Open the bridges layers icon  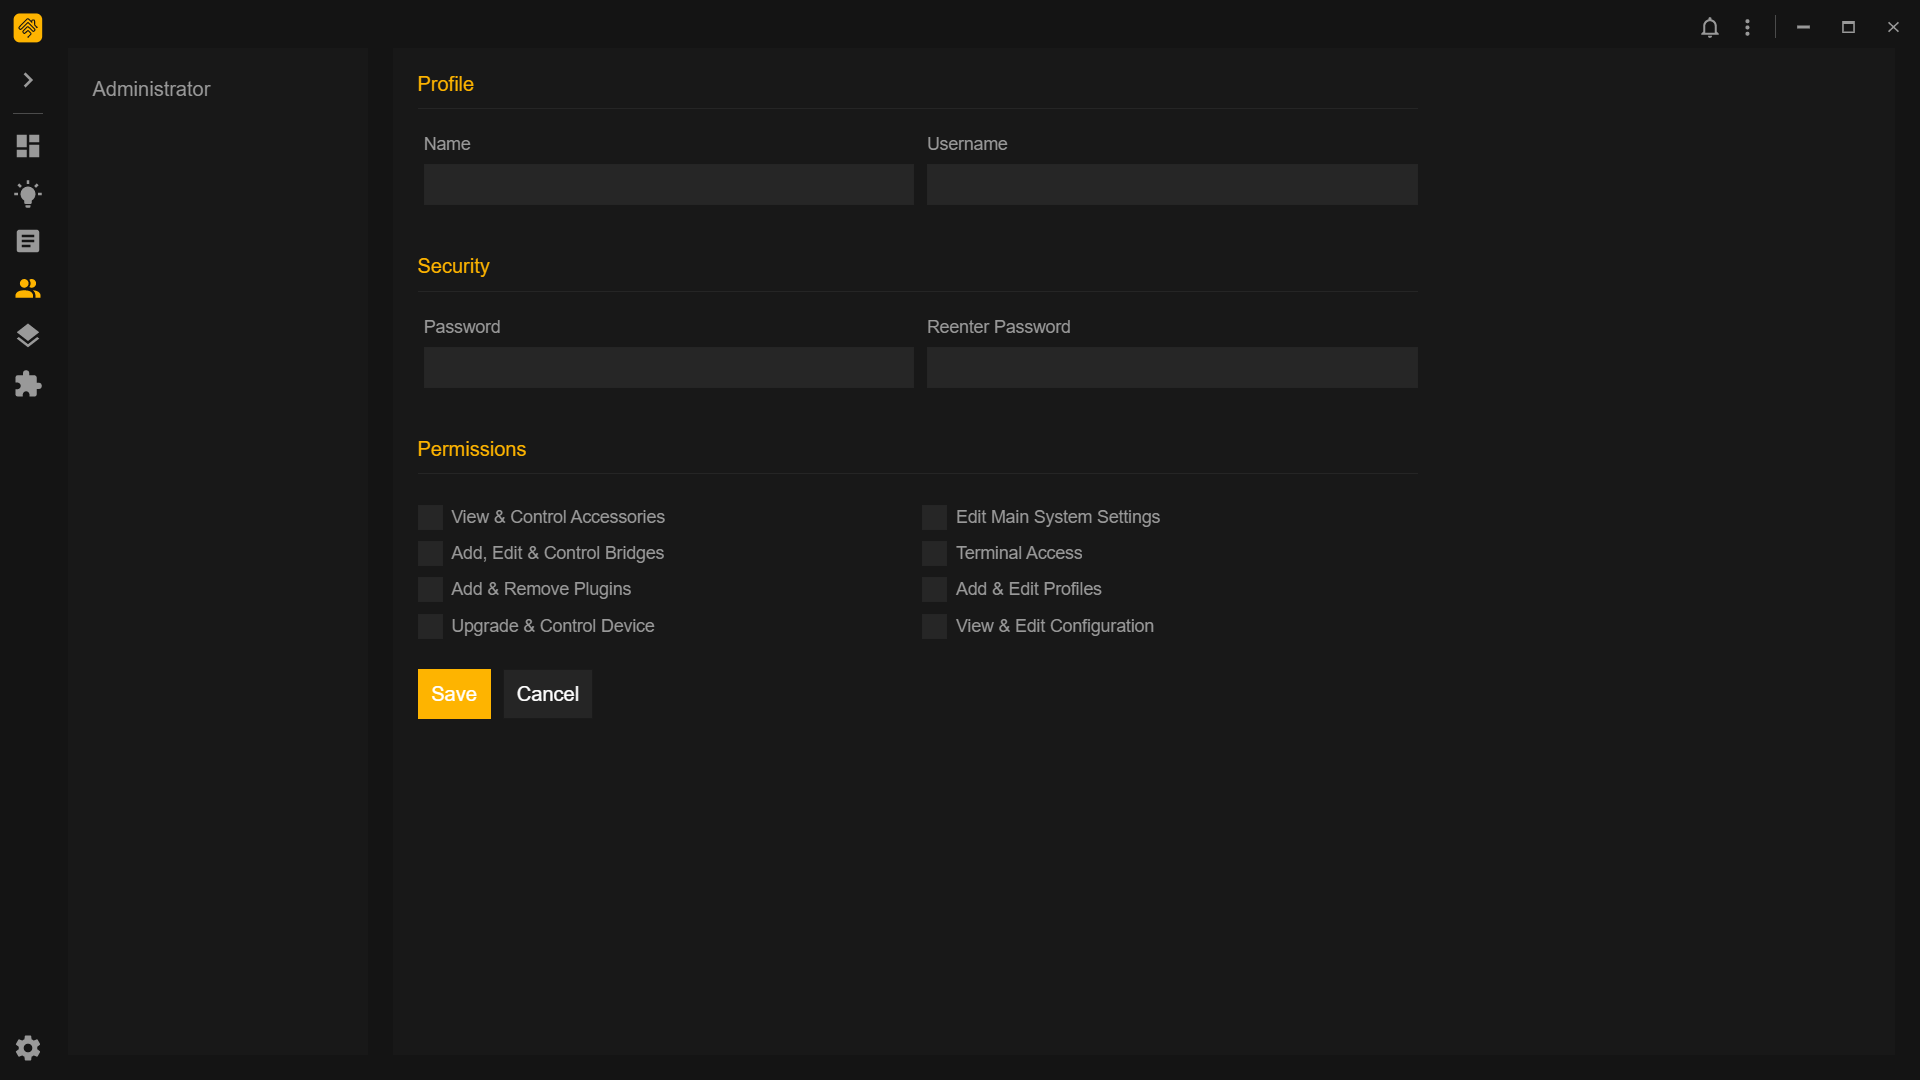[x=28, y=336]
